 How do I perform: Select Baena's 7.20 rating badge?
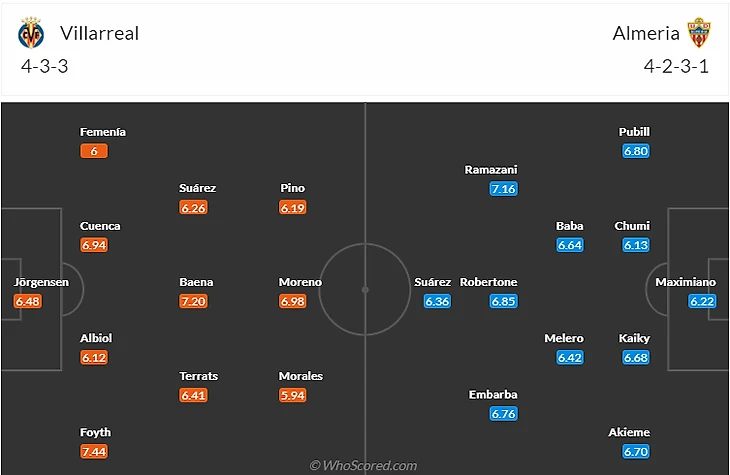coord(194,301)
